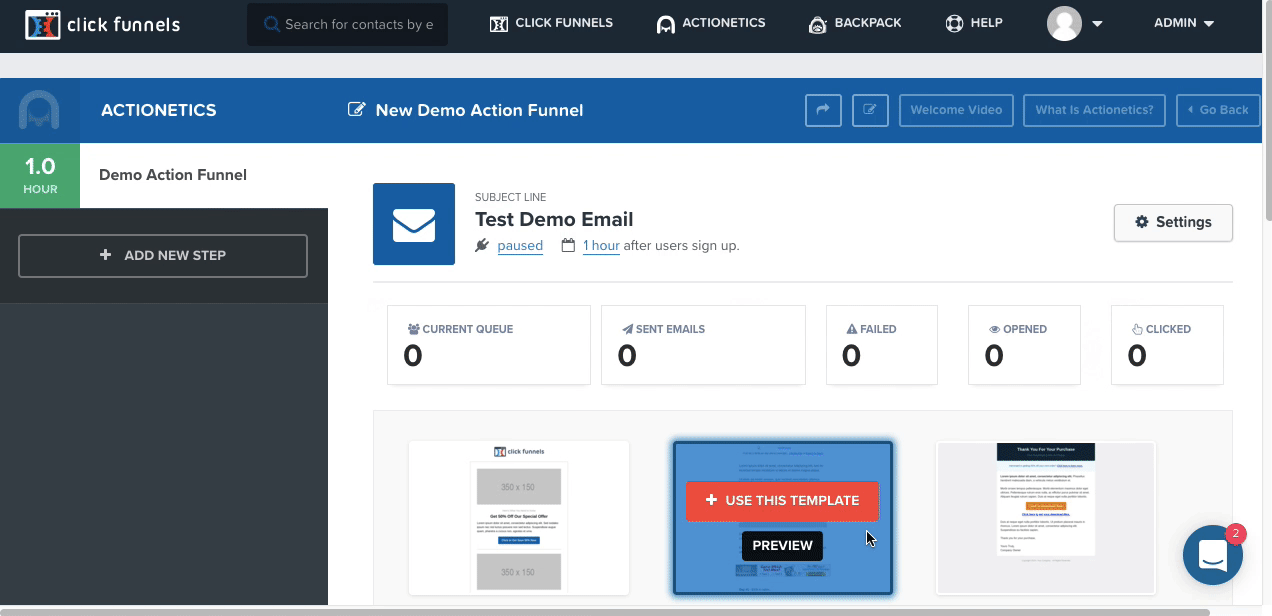Focus the contact search field
Screen dimensions: 1272x616
(x=348, y=24)
